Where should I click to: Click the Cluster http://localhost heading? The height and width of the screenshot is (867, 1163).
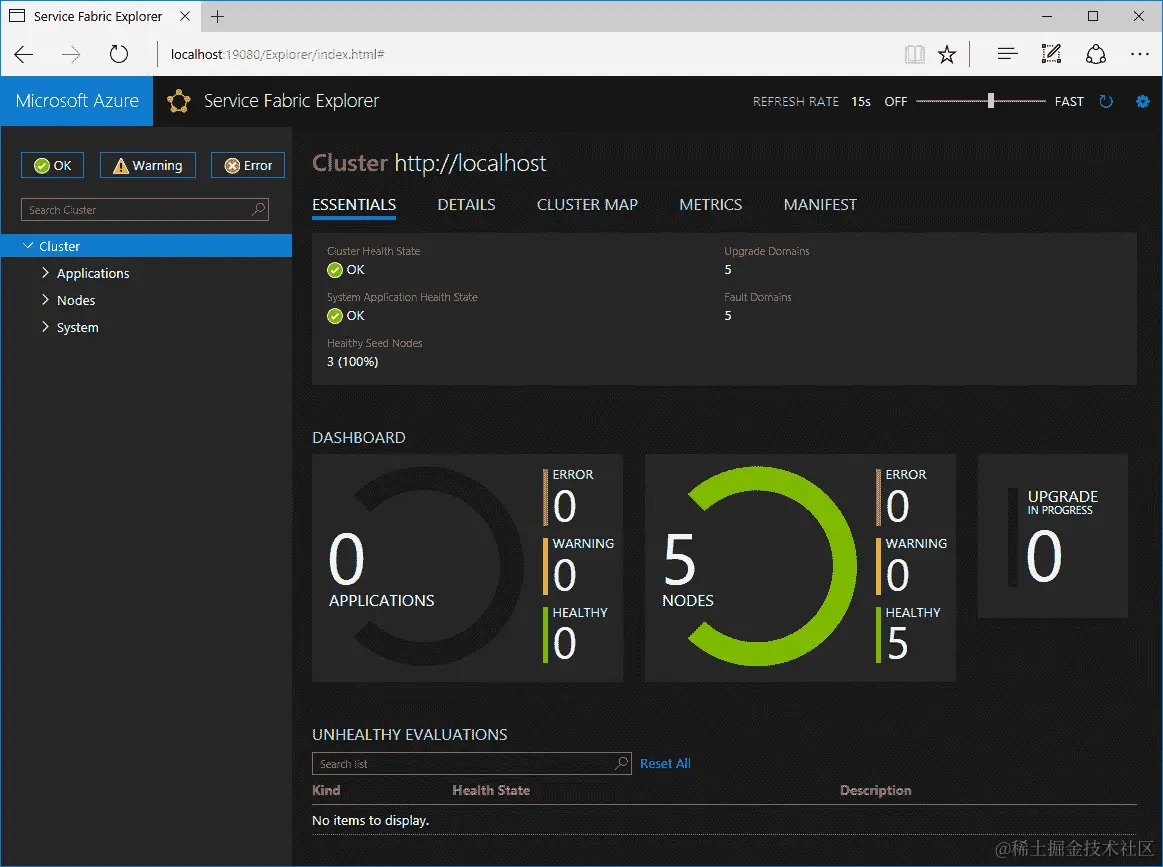pos(429,162)
